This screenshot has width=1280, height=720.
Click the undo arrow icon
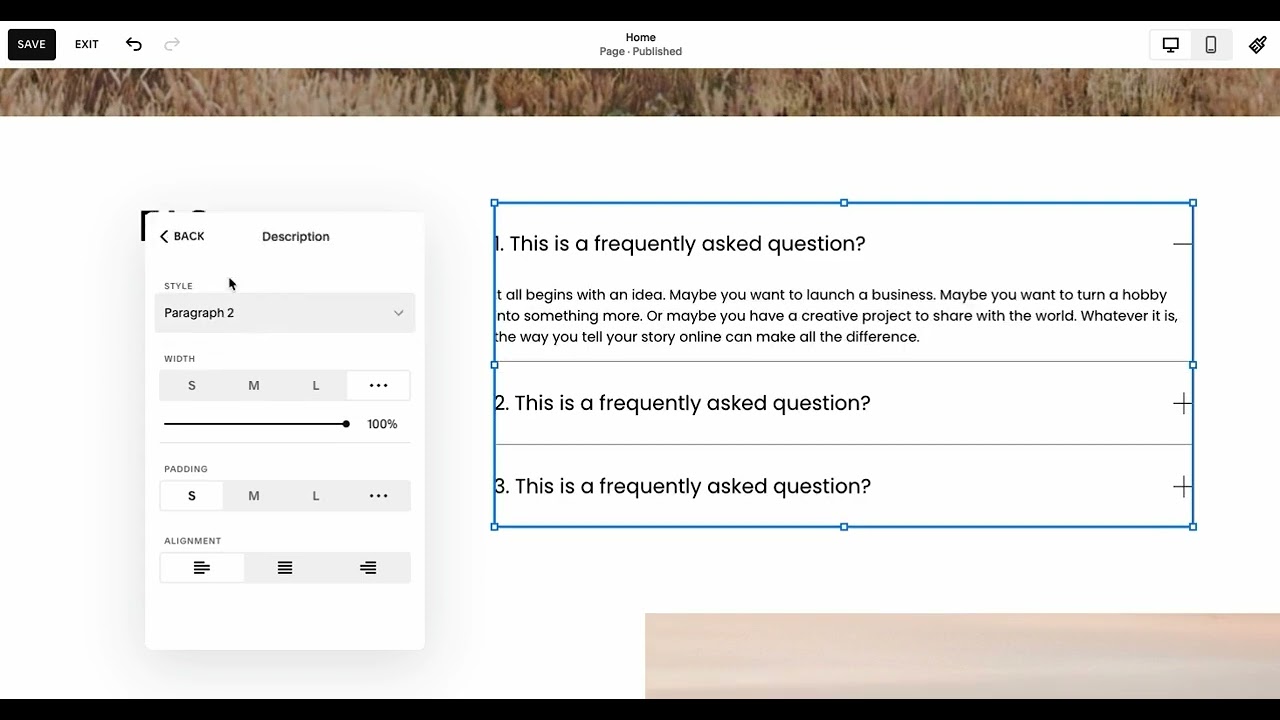[x=134, y=44]
